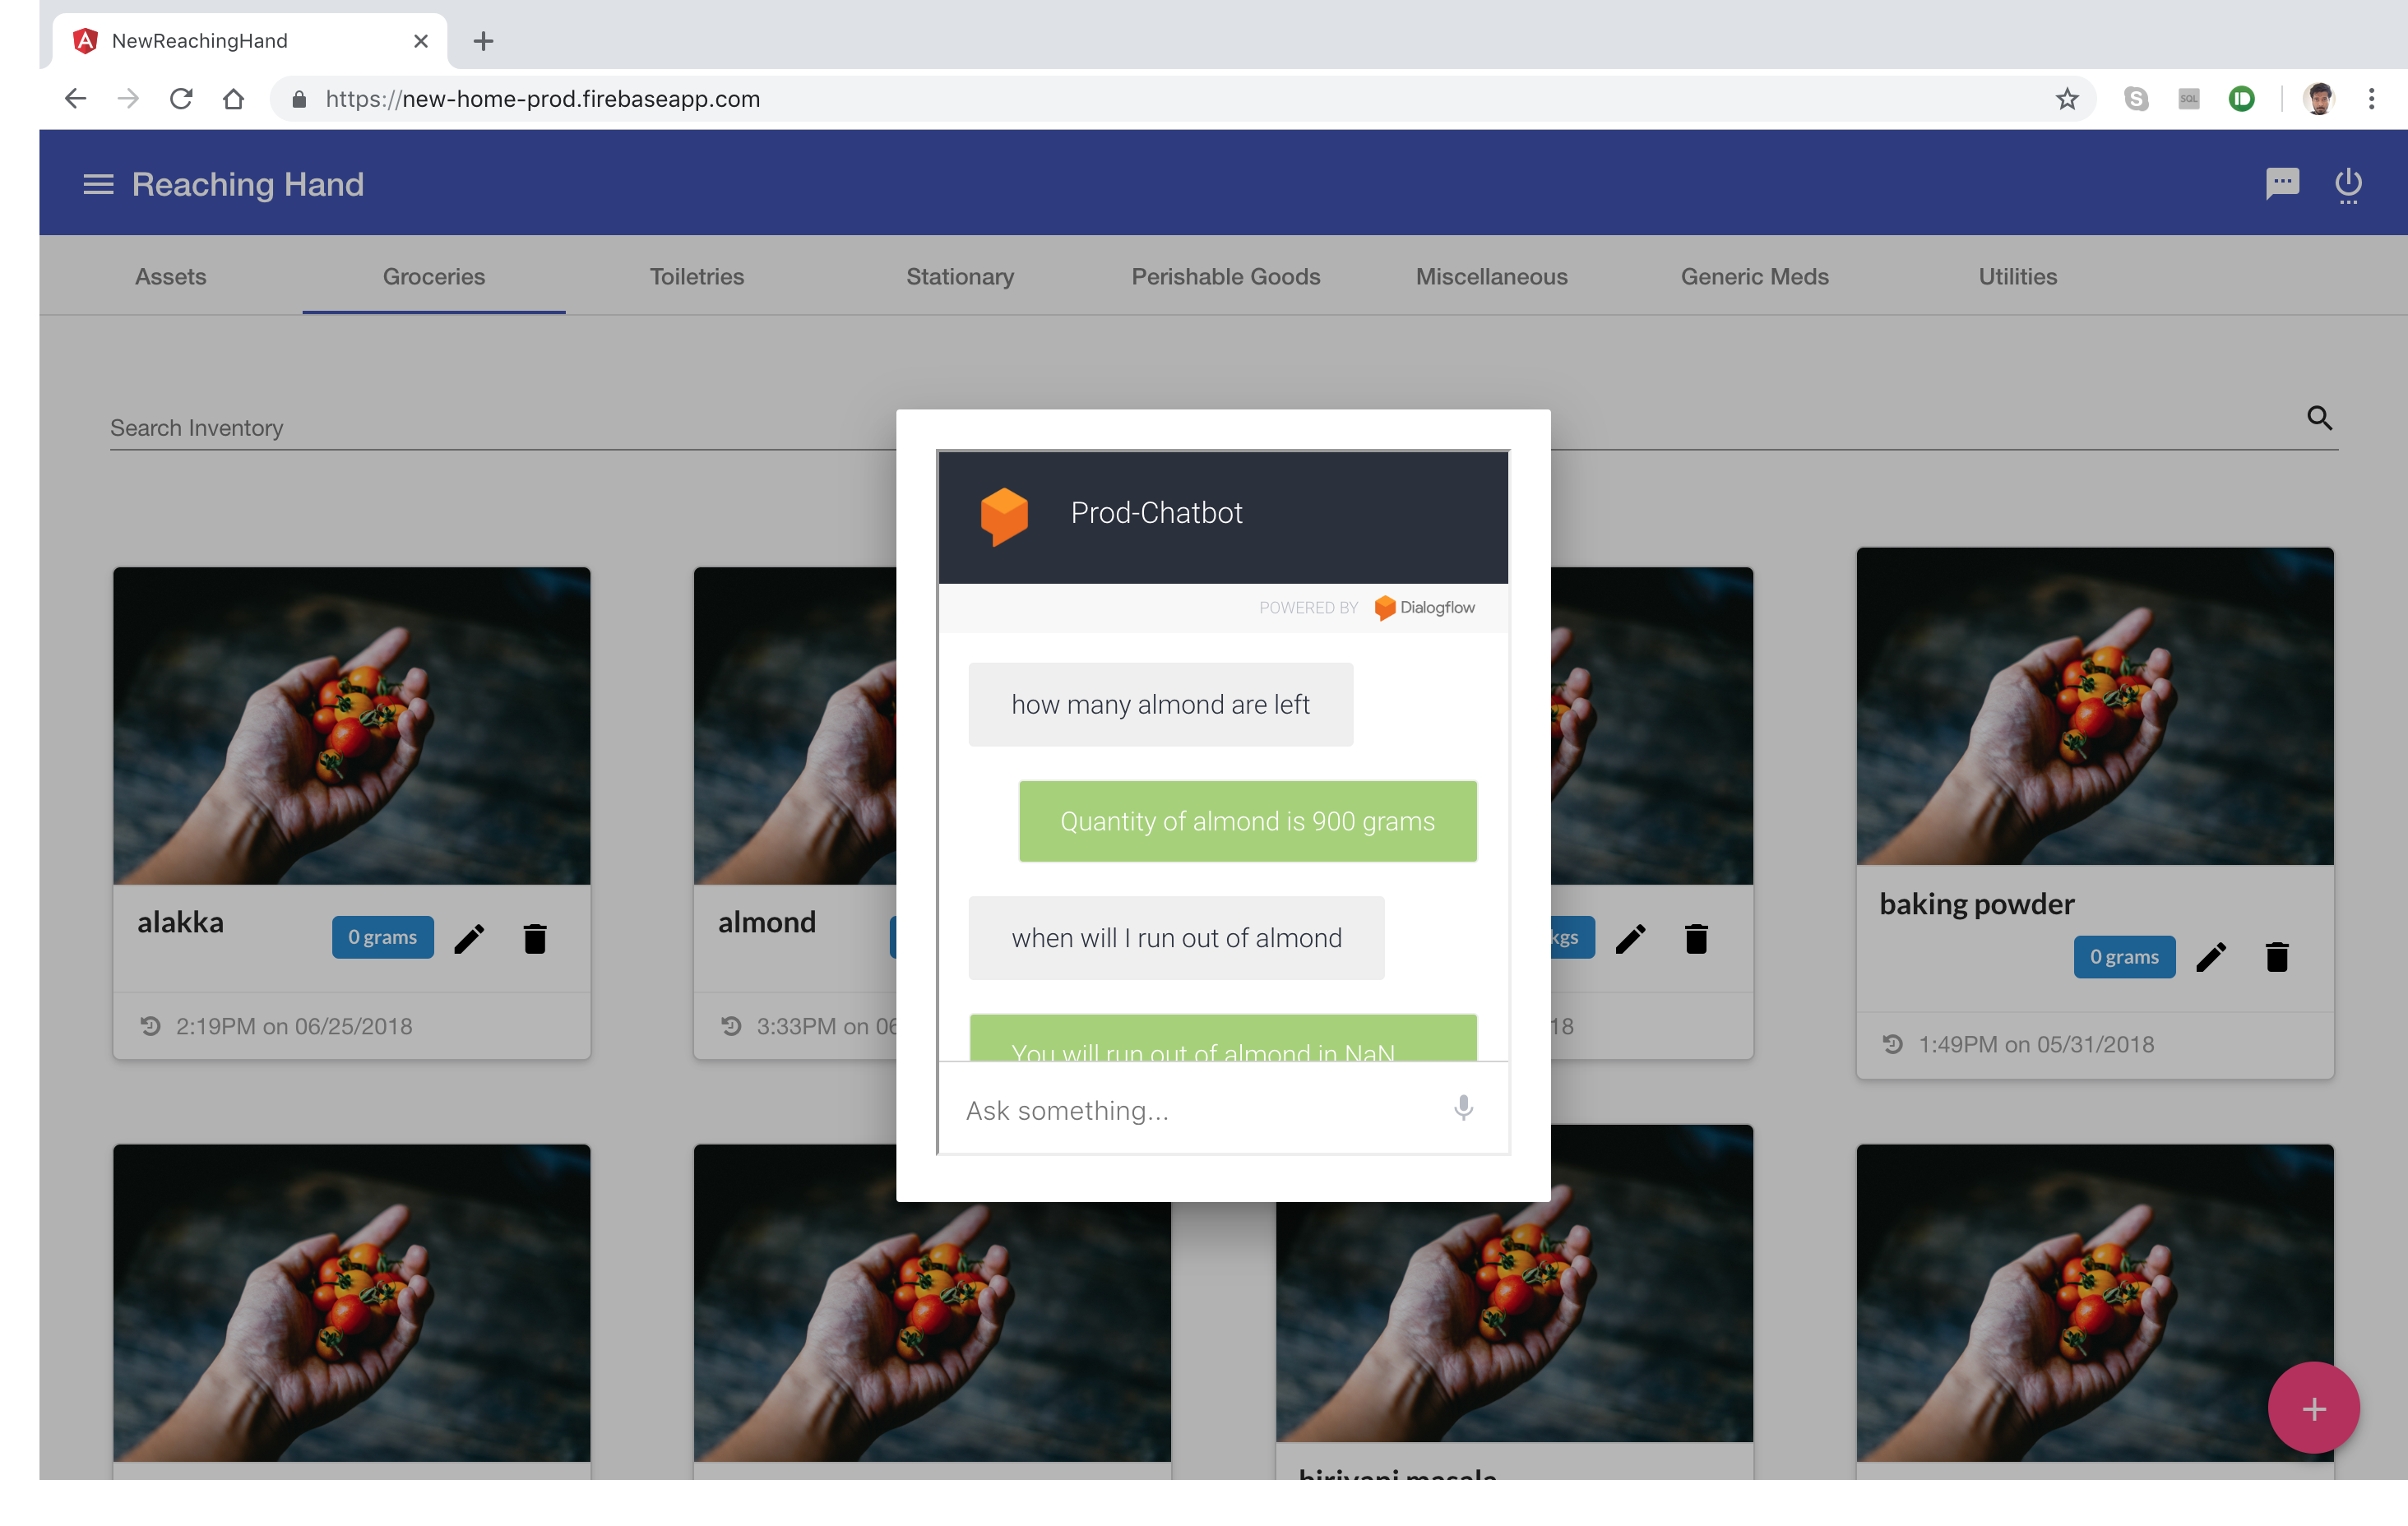The image size is (2408, 1526).
Task: Switch to the Toiletries tab
Action: pos(696,277)
